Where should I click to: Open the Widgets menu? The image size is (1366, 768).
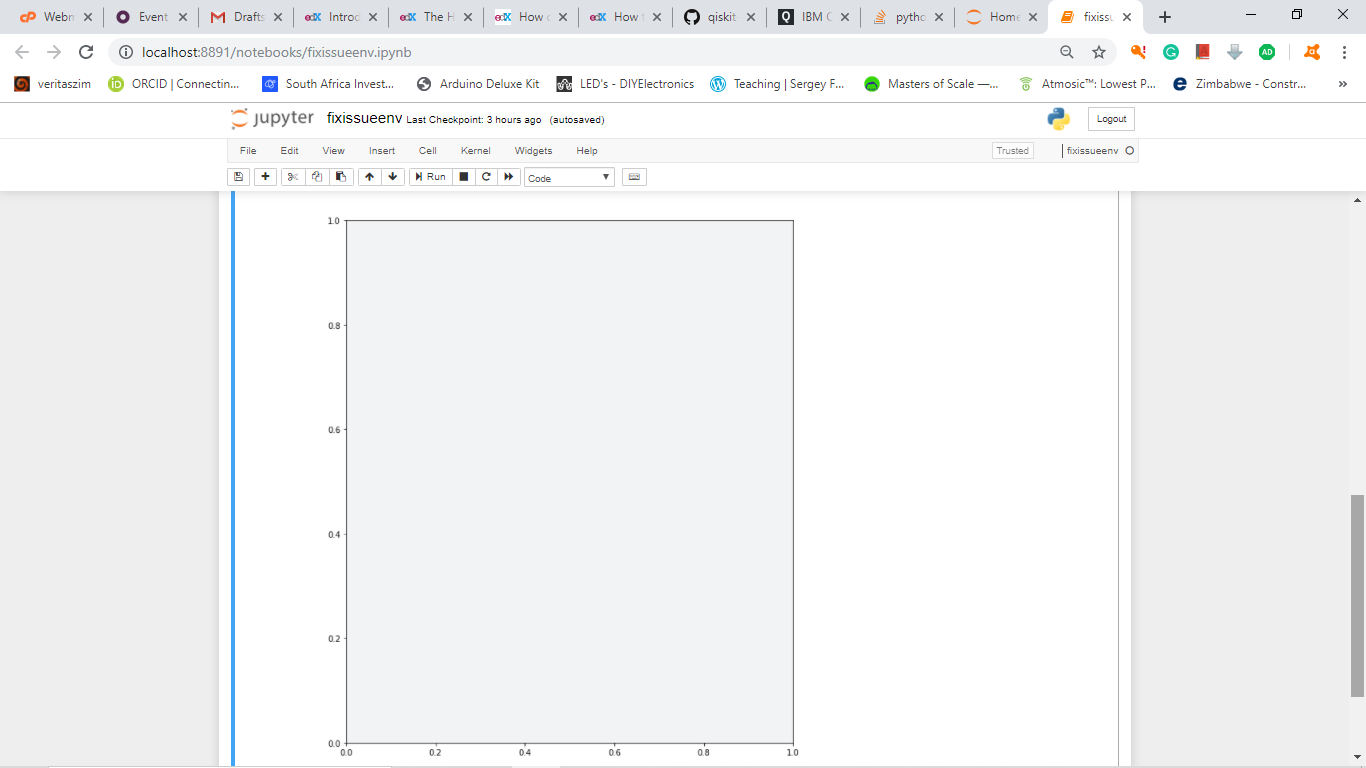pyautogui.click(x=533, y=150)
